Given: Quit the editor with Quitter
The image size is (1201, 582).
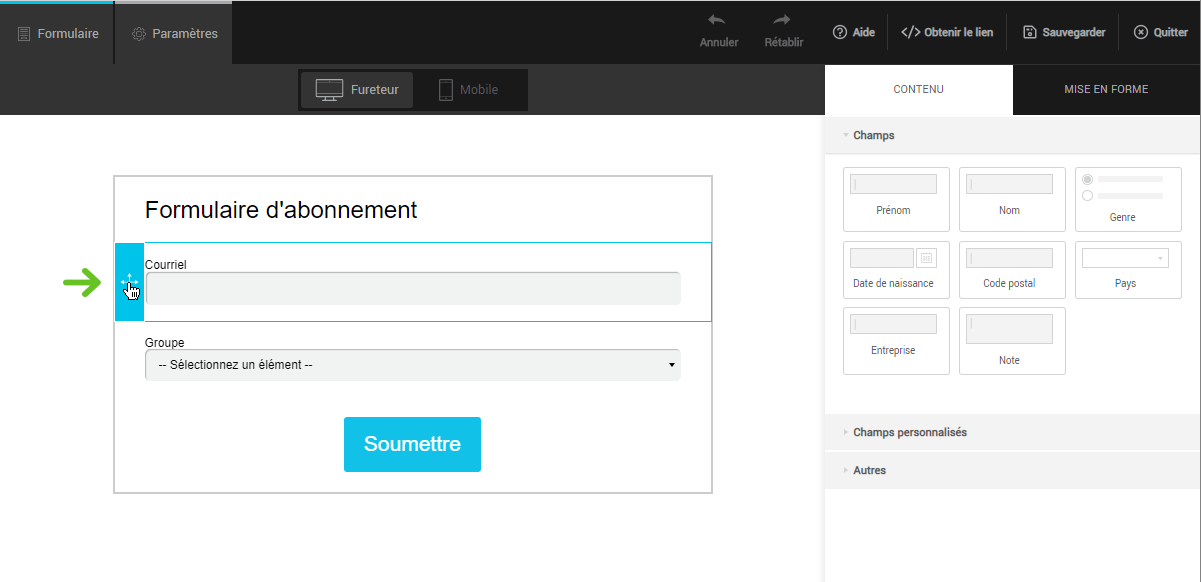Looking at the screenshot, I should [1160, 32].
